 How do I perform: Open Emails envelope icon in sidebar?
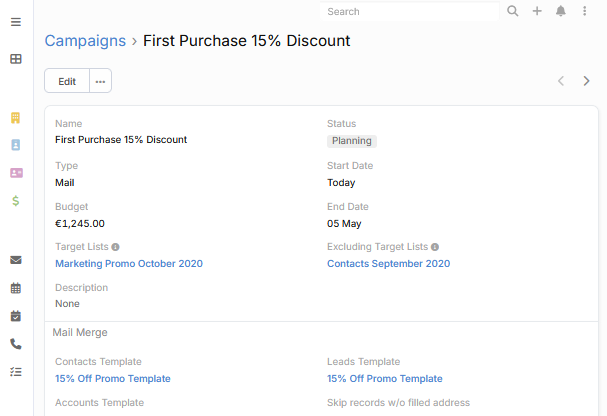[x=16, y=260]
